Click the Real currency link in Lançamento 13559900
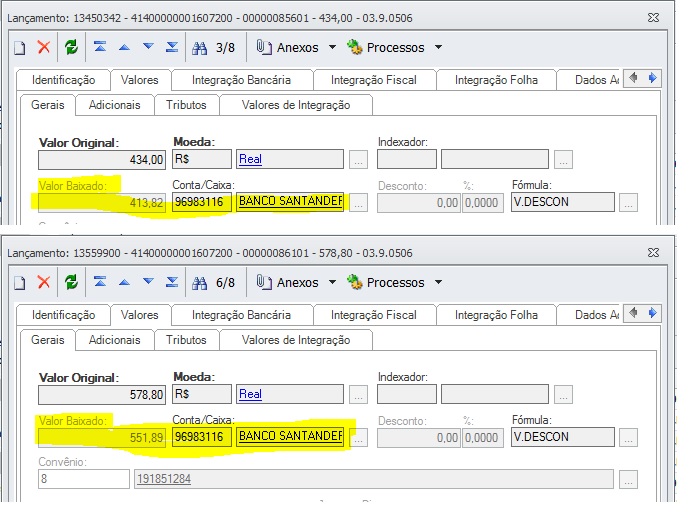Image resolution: width=693 pixels, height=518 pixels. click(x=250, y=394)
